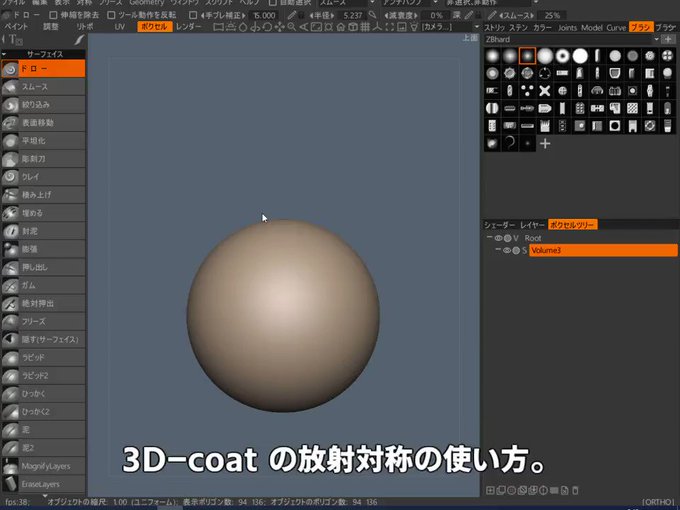Switch to the ペイント room tab
This screenshot has height=510, width=680.
point(16,27)
